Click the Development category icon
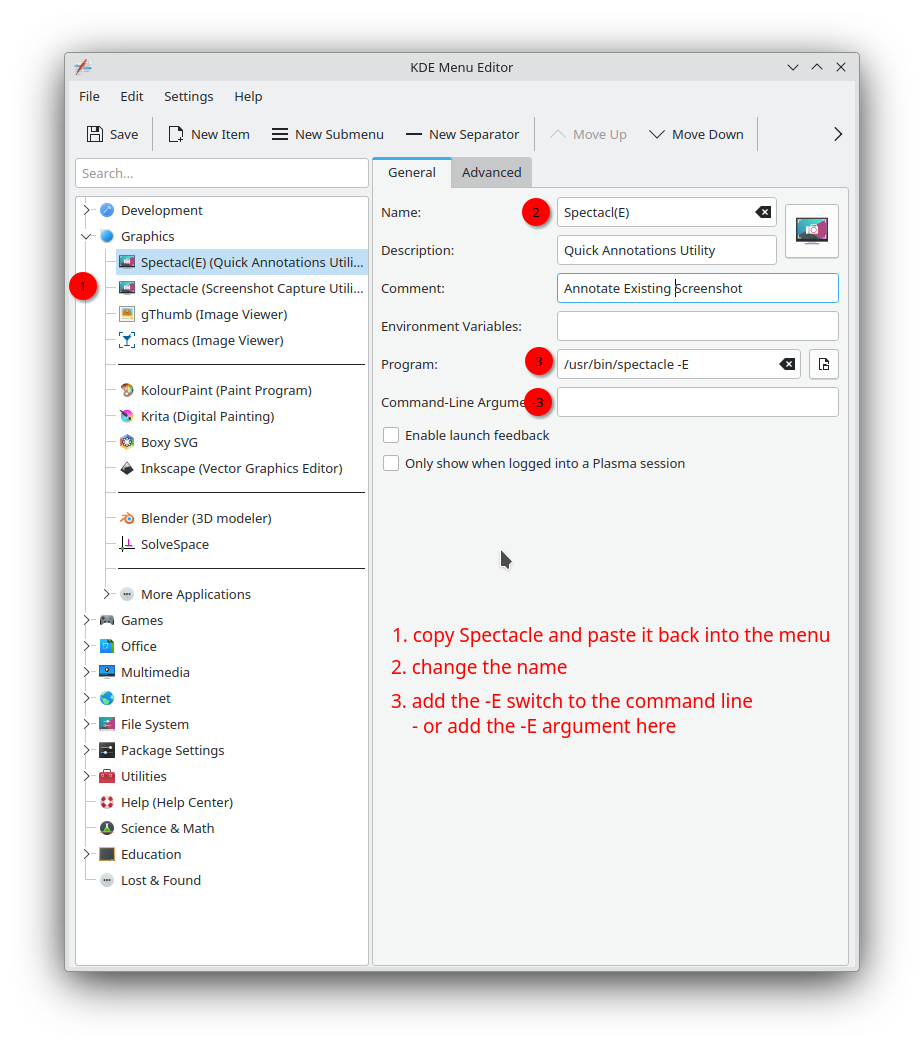This screenshot has width=924, height=1048. click(x=107, y=210)
